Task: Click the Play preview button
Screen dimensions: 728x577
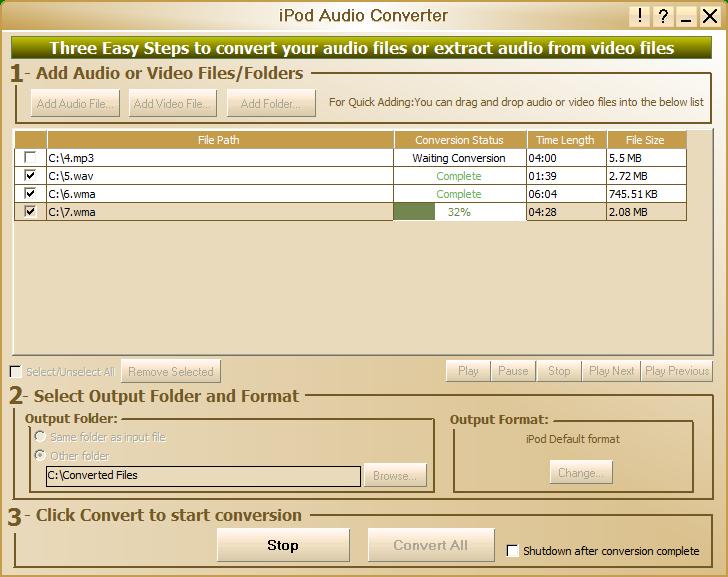Action: (468, 371)
